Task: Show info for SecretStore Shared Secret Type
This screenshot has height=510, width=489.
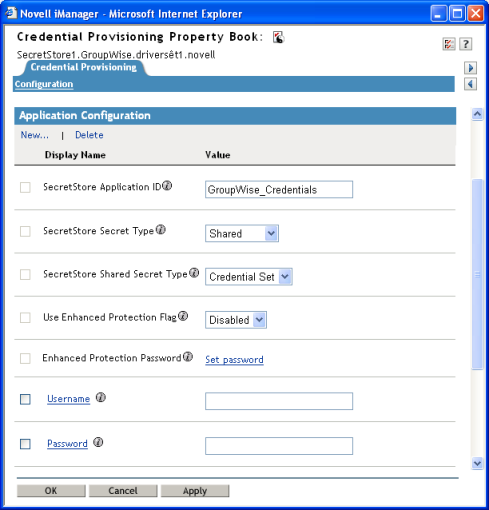Action: (194, 273)
